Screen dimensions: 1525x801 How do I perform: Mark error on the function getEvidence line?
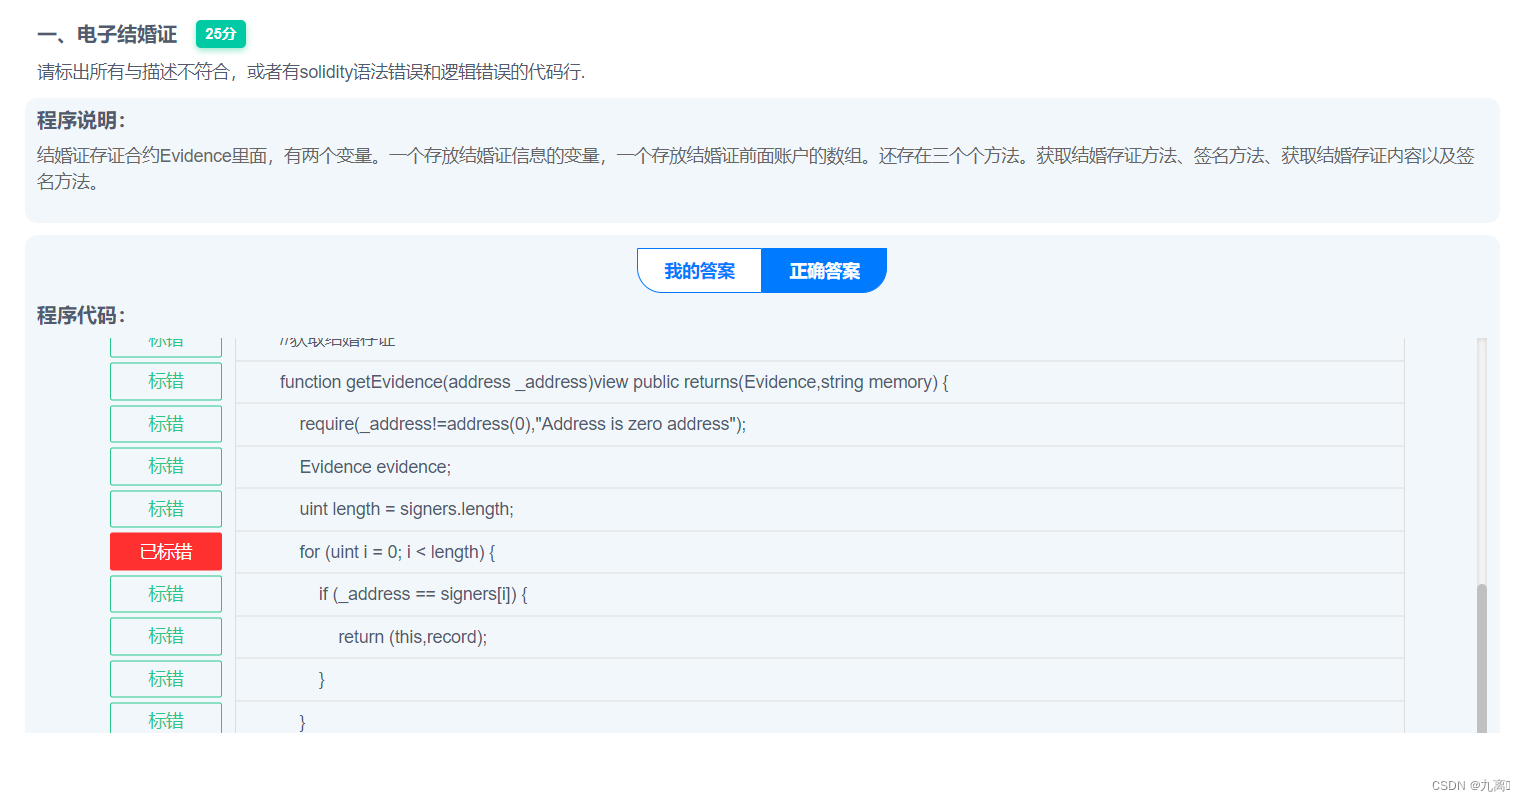coord(166,381)
